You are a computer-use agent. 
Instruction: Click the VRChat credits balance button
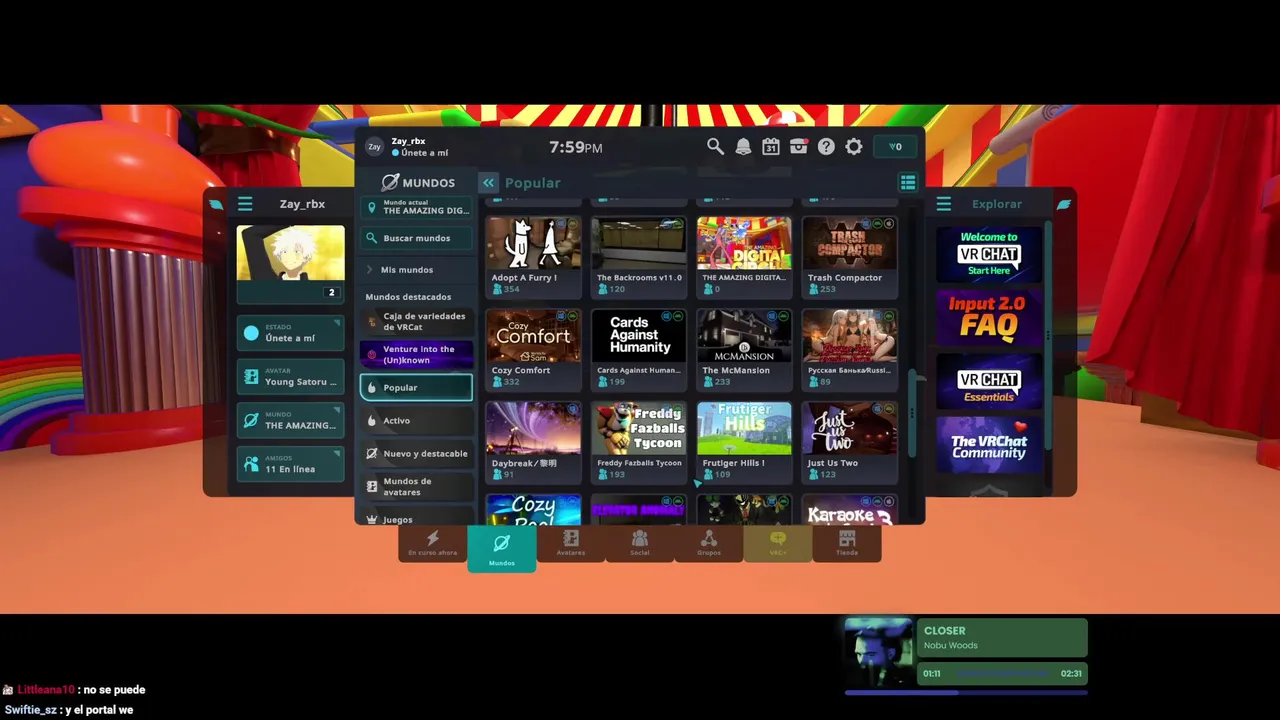pyautogui.click(x=895, y=147)
